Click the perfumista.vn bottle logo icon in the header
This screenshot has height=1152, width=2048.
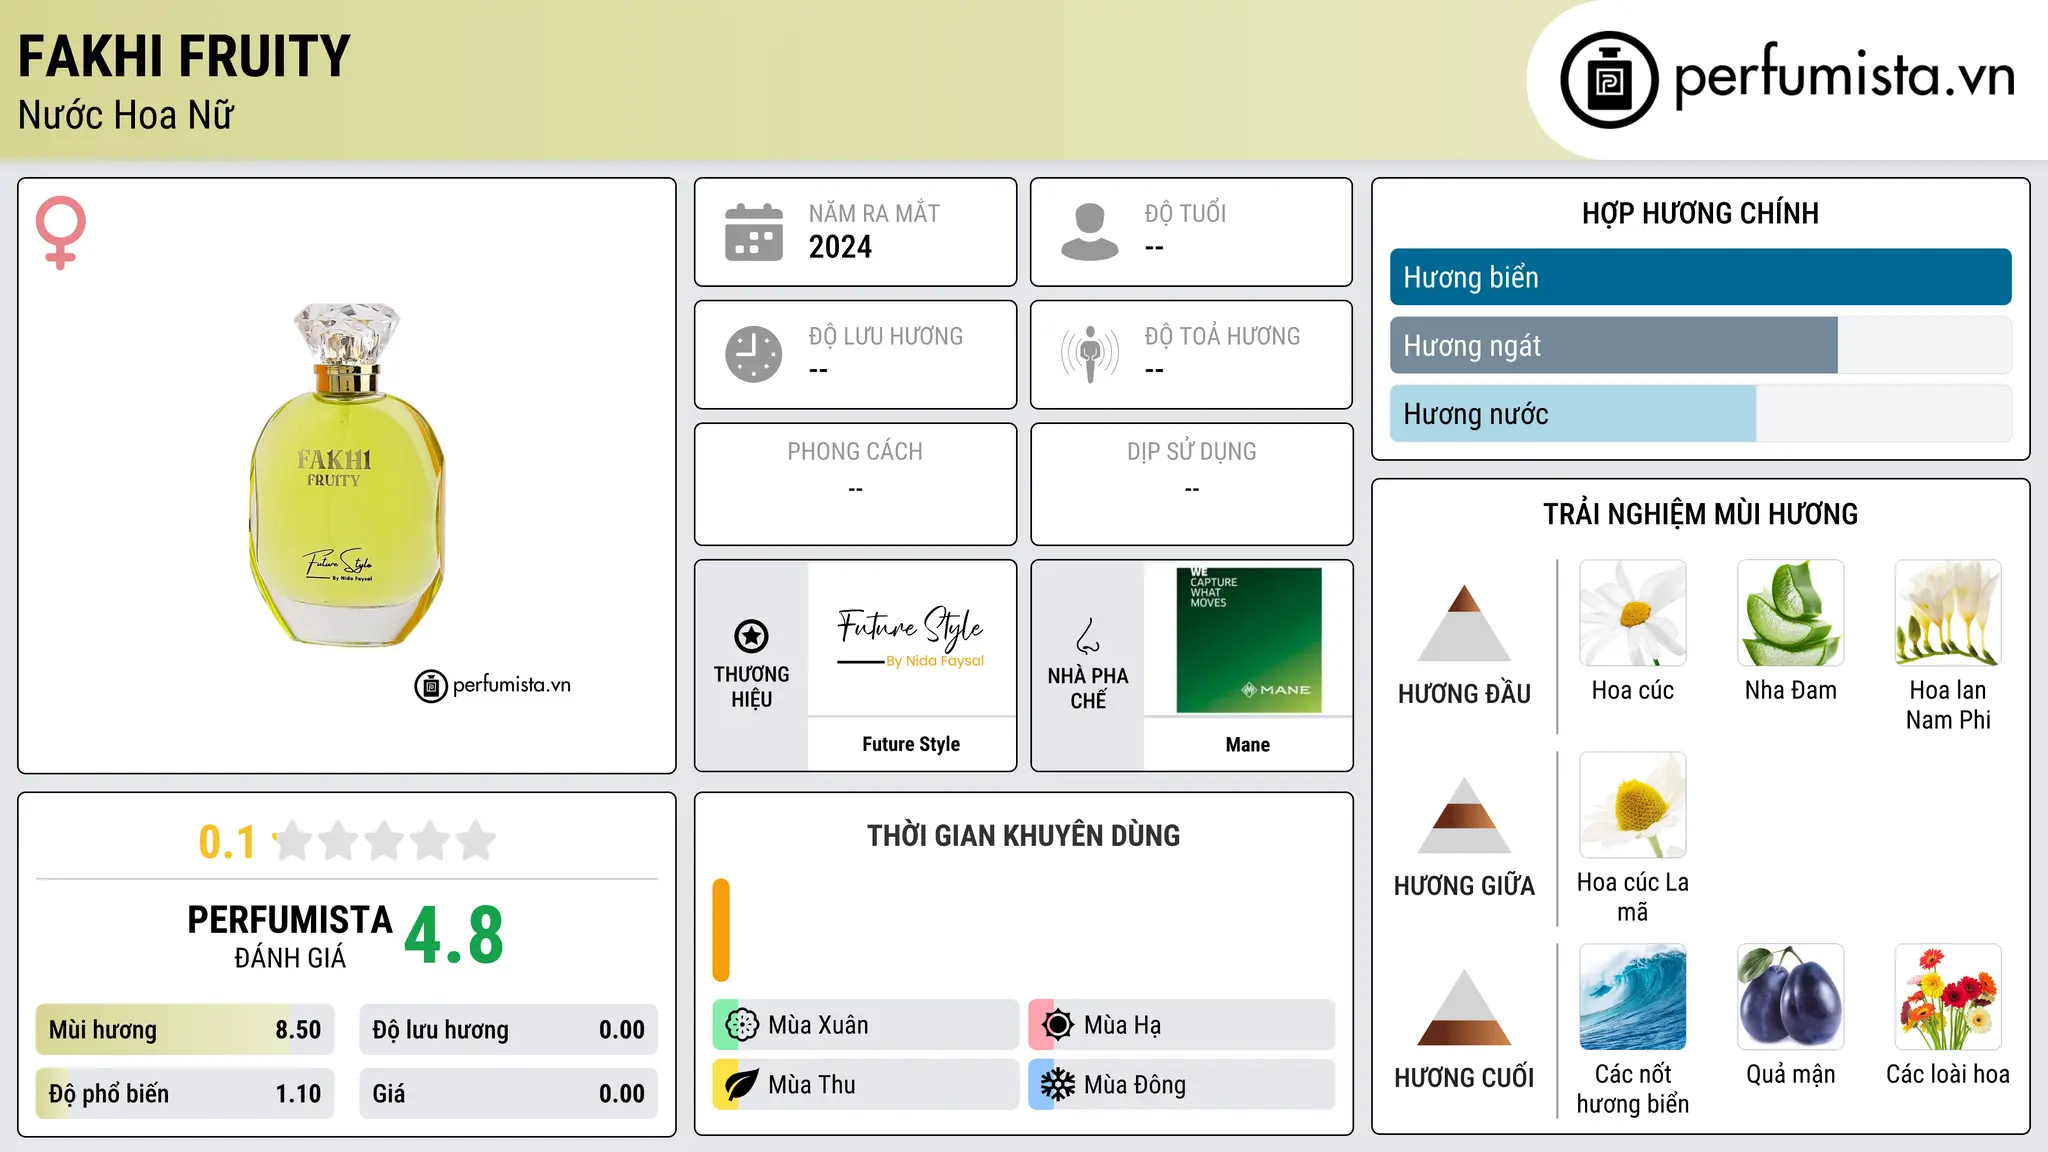[x=1609, y=80]
